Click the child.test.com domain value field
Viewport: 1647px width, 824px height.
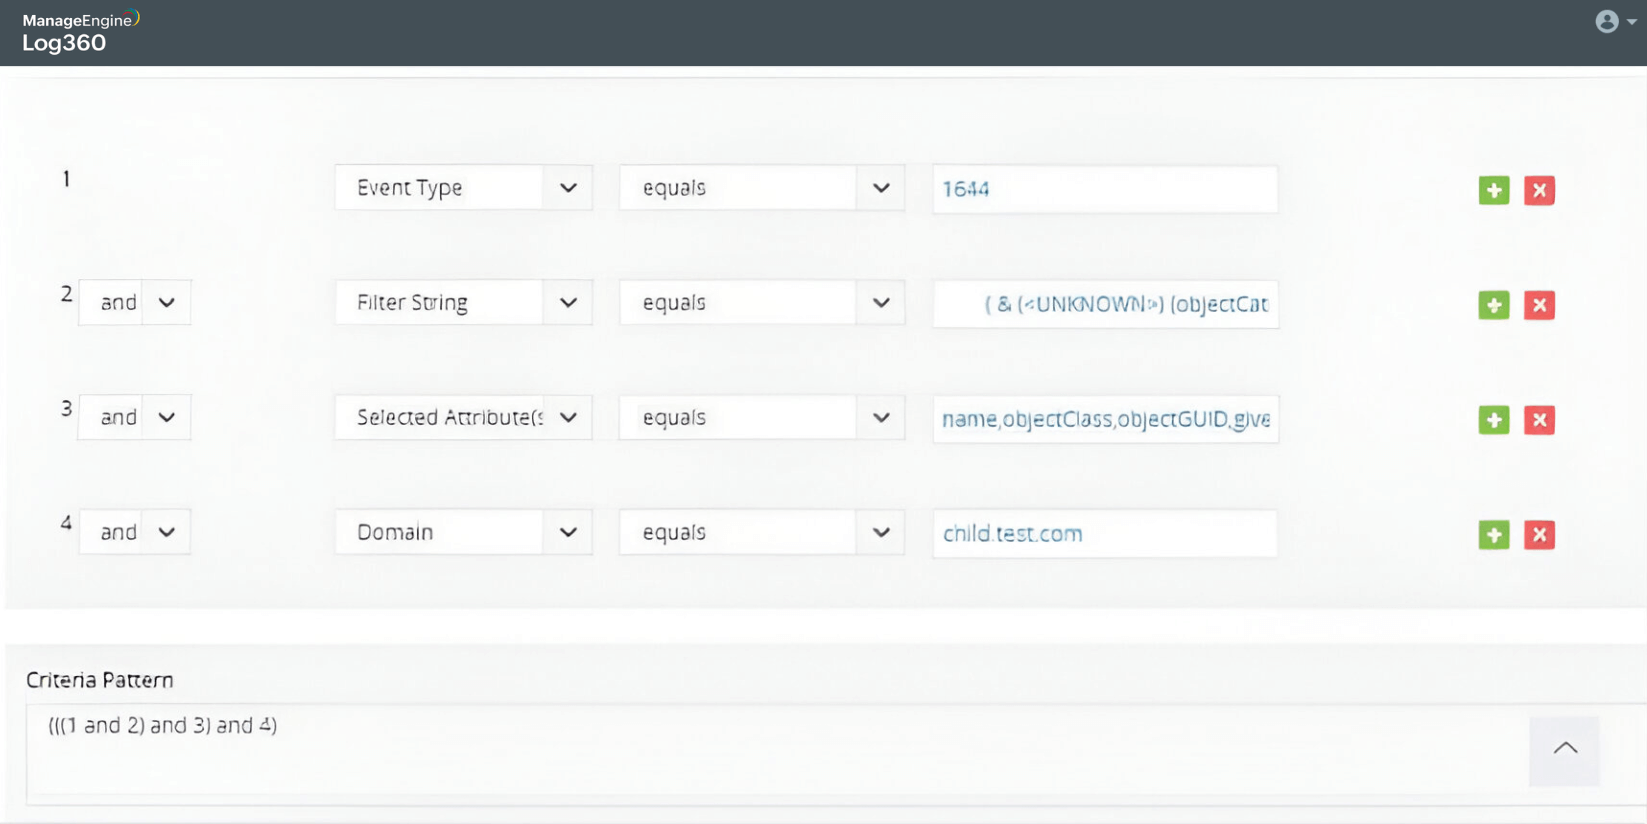[1104, 534]
